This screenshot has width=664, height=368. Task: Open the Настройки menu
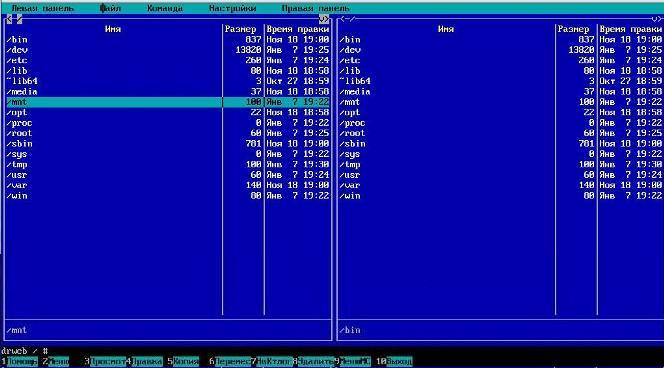pos(232,8)
